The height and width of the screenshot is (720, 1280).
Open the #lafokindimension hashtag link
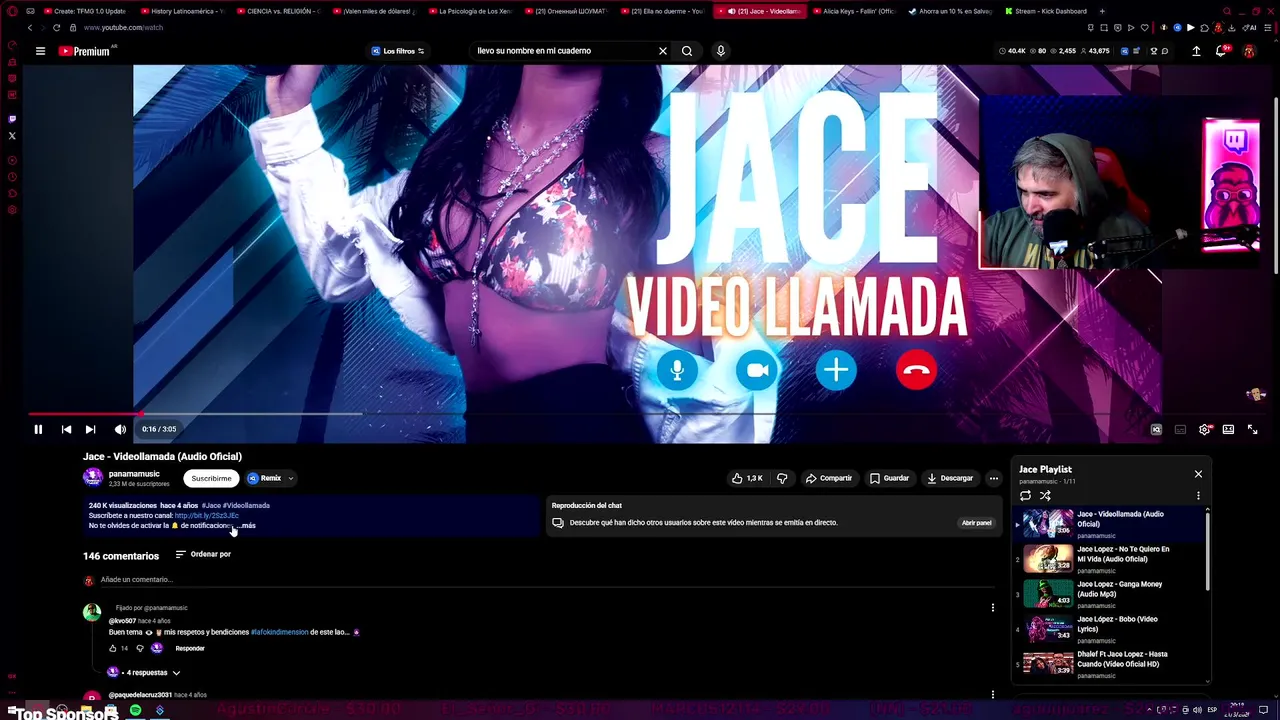[x=280, y=632]
